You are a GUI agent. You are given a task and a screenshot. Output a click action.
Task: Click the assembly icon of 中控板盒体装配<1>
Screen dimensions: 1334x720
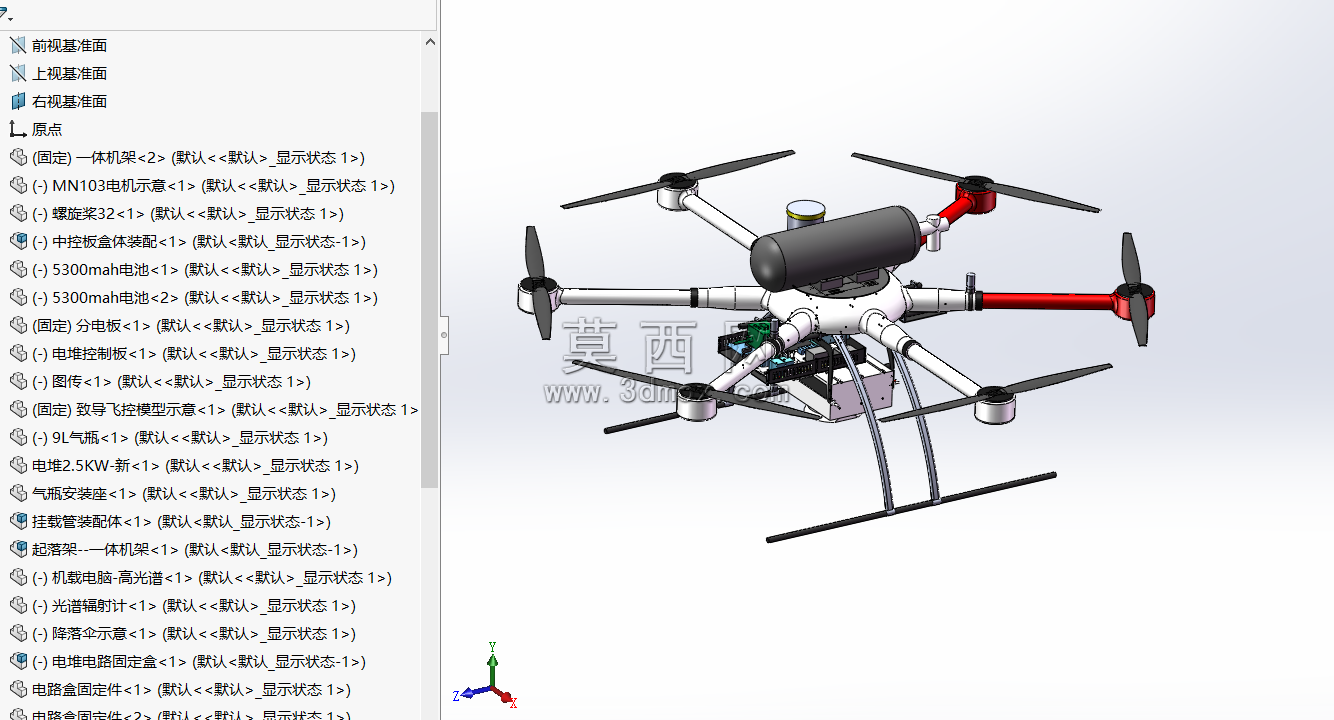point(17,241)
